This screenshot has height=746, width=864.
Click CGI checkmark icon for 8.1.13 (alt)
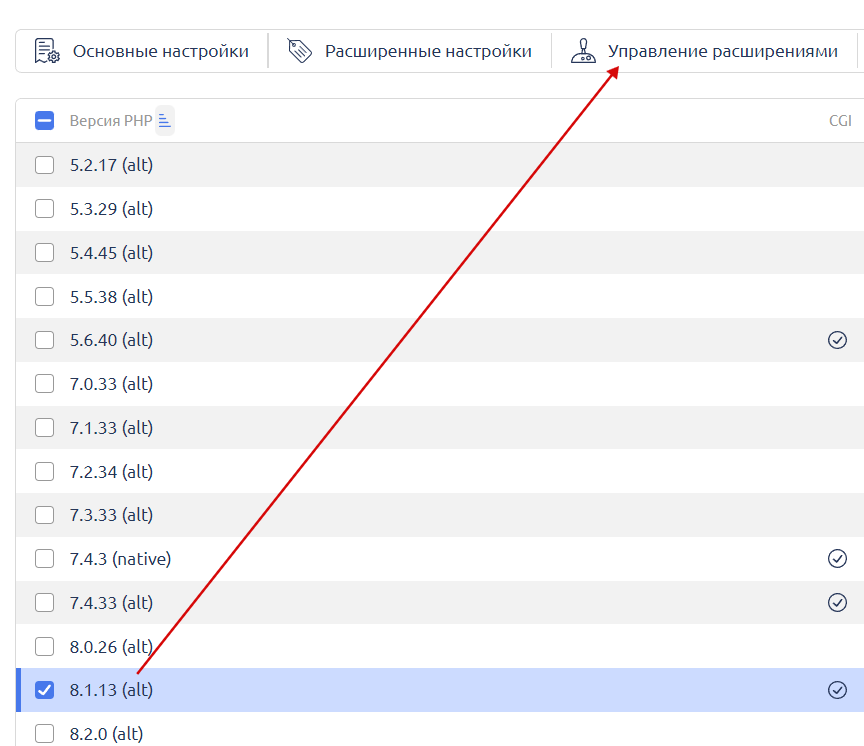[x=837, y=690]
